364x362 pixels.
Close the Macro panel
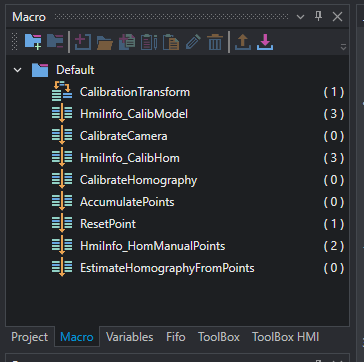[x=337, y=17]
